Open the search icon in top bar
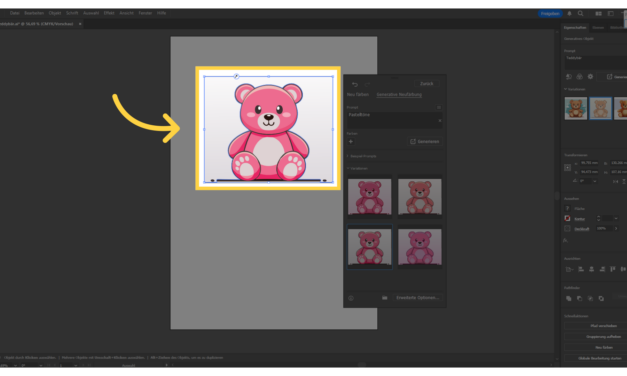Viewport: 627px width, 376px height. [580, 14]
